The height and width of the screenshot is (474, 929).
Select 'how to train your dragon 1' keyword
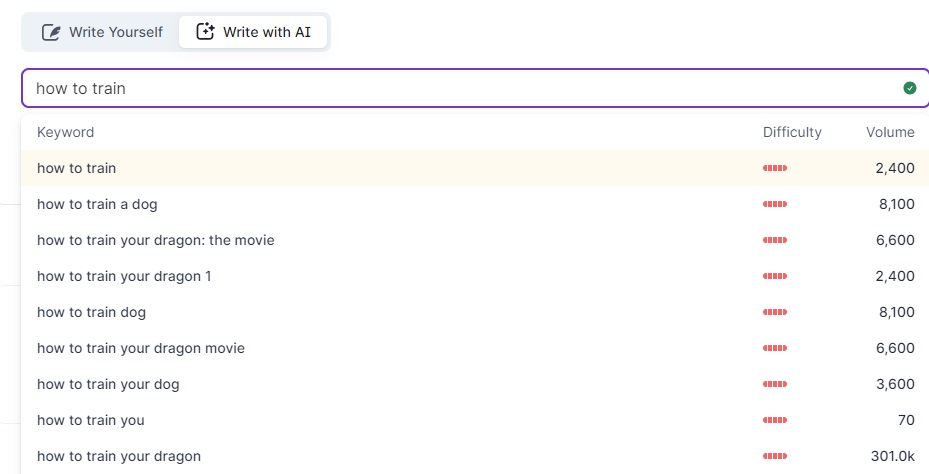coord(124,276)
